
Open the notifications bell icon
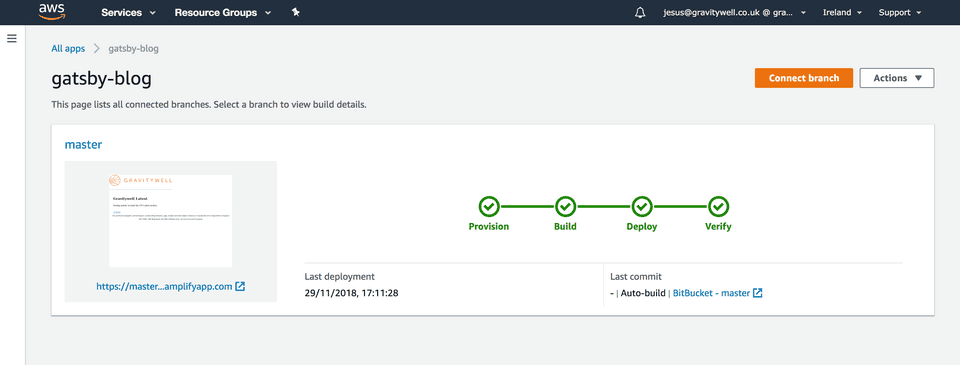(640, 12)
